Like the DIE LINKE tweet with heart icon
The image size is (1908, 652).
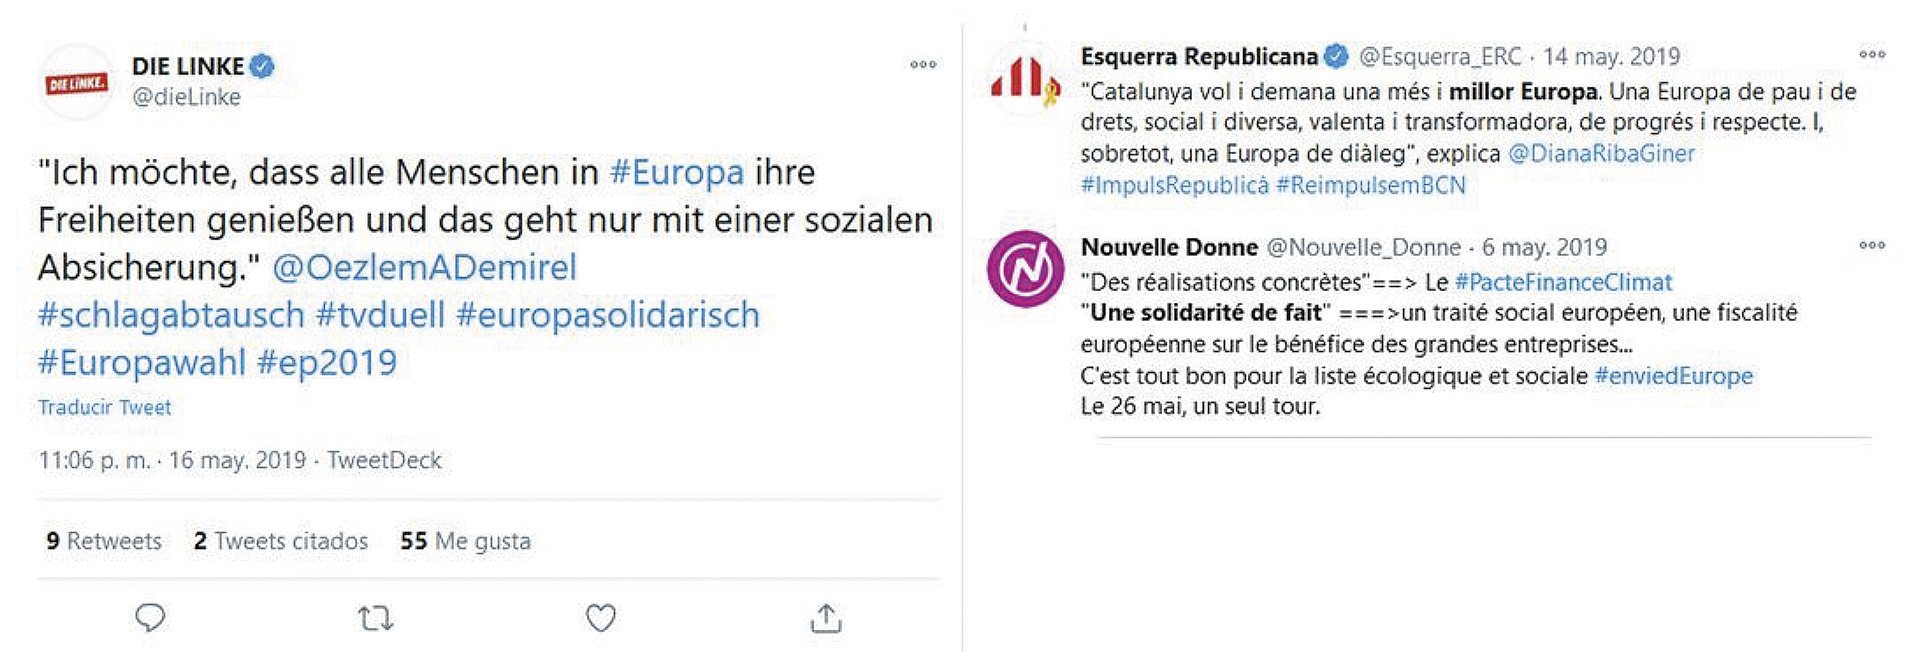click(x=600, y=619)
